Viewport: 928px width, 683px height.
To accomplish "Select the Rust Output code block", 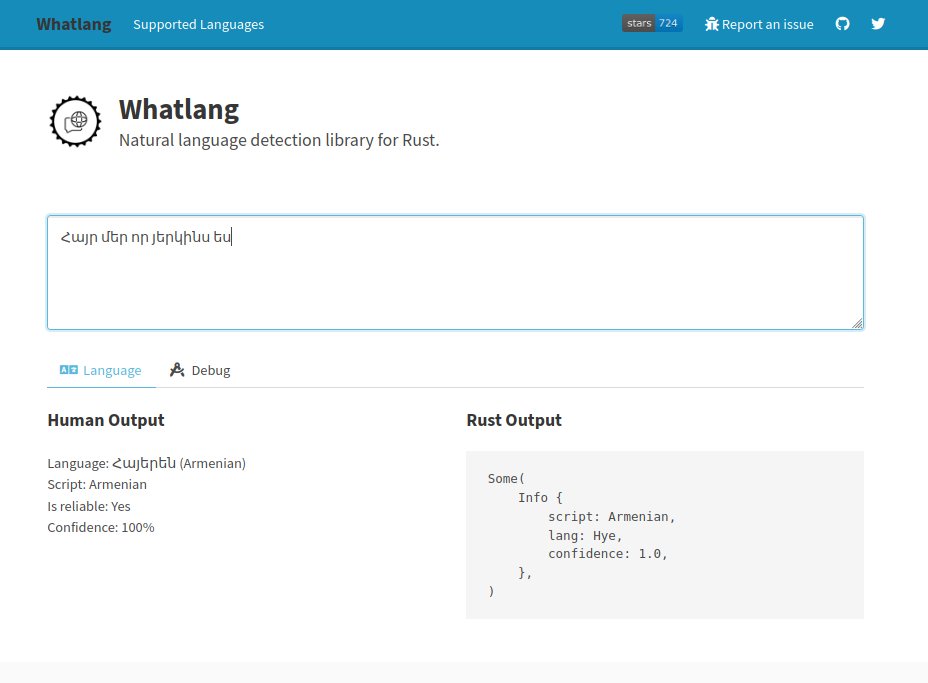I will click(x=665, y=535).
